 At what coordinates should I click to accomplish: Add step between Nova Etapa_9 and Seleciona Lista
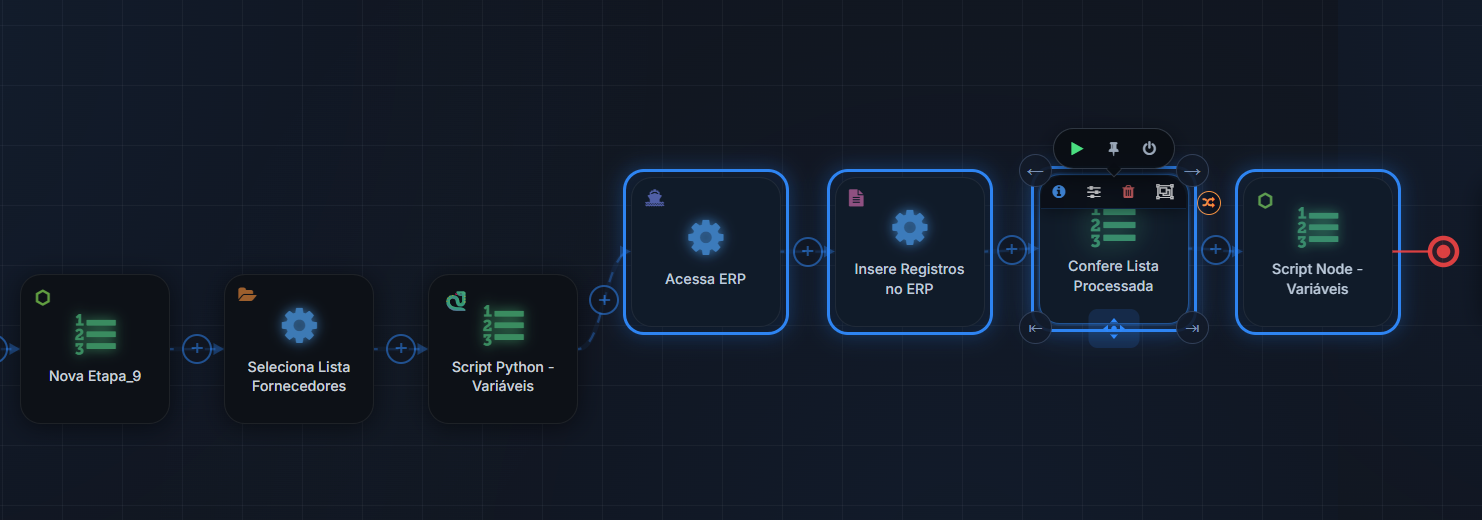198,348
